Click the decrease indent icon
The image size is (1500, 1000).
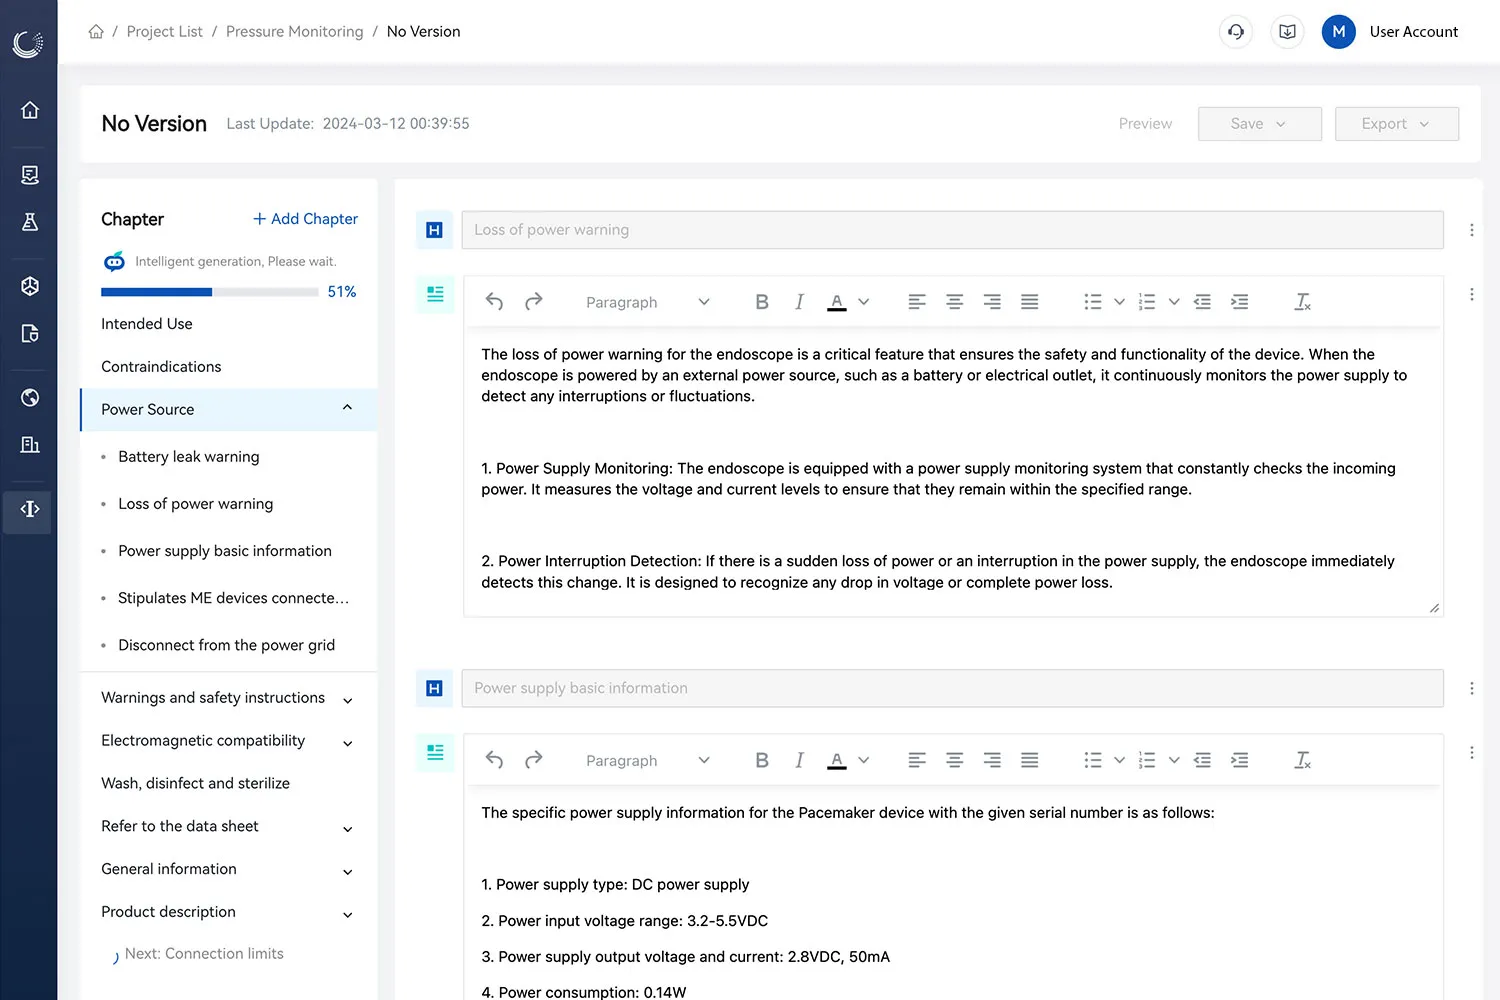tap(1202, 301)
